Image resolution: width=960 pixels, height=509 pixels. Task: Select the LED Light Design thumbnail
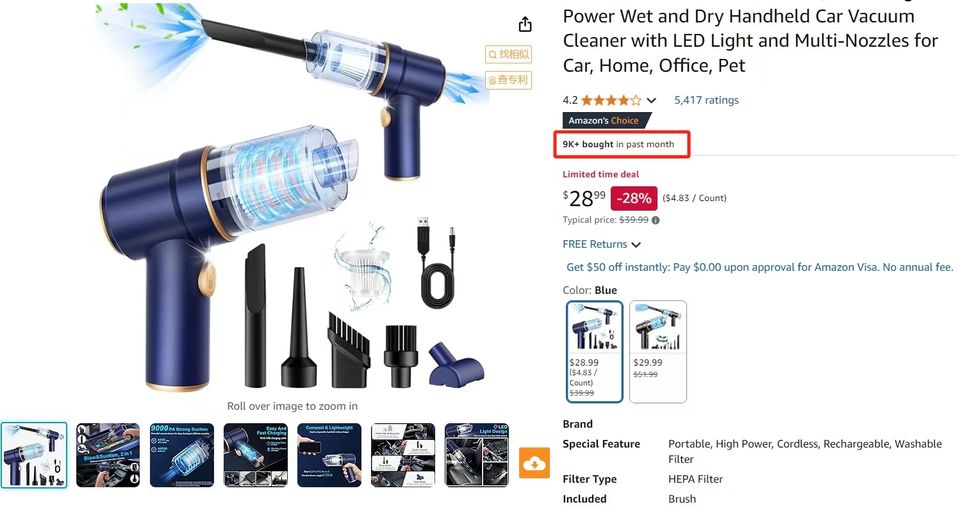click(x=476, y=455)
